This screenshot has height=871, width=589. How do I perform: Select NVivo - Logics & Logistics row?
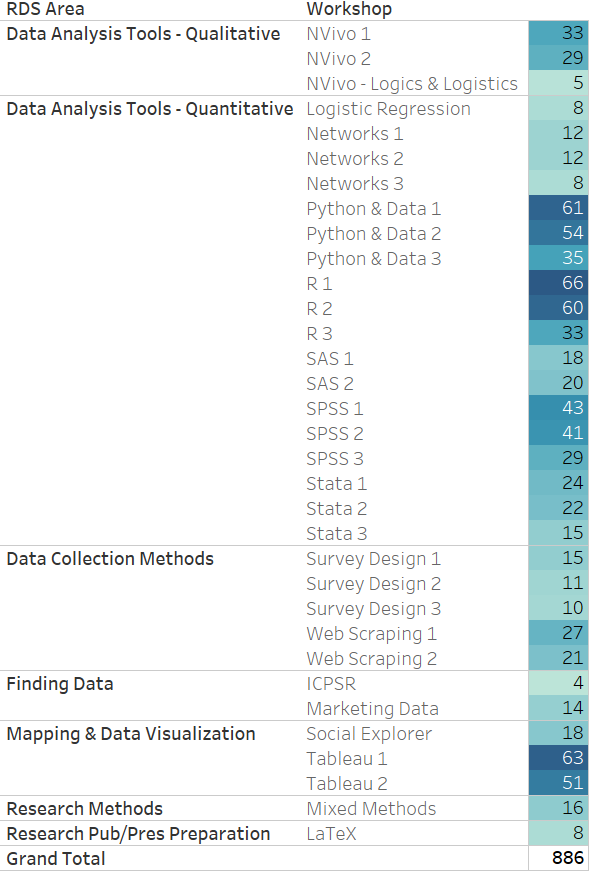(412, 84)
